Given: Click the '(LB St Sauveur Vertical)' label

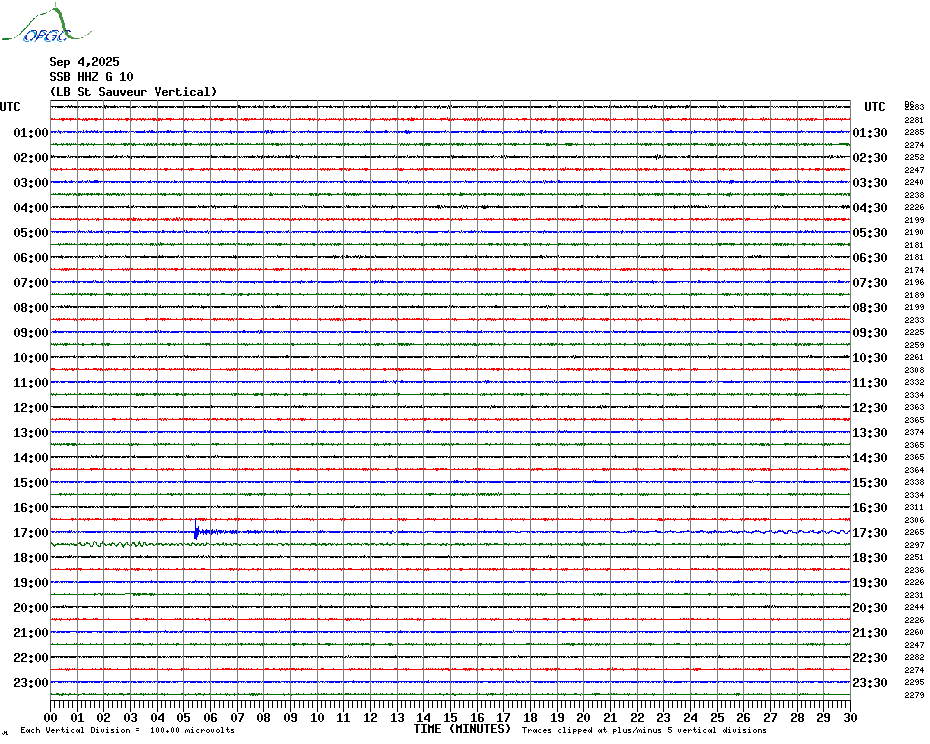Looking at the screenshot, I should tap(133, 92).
